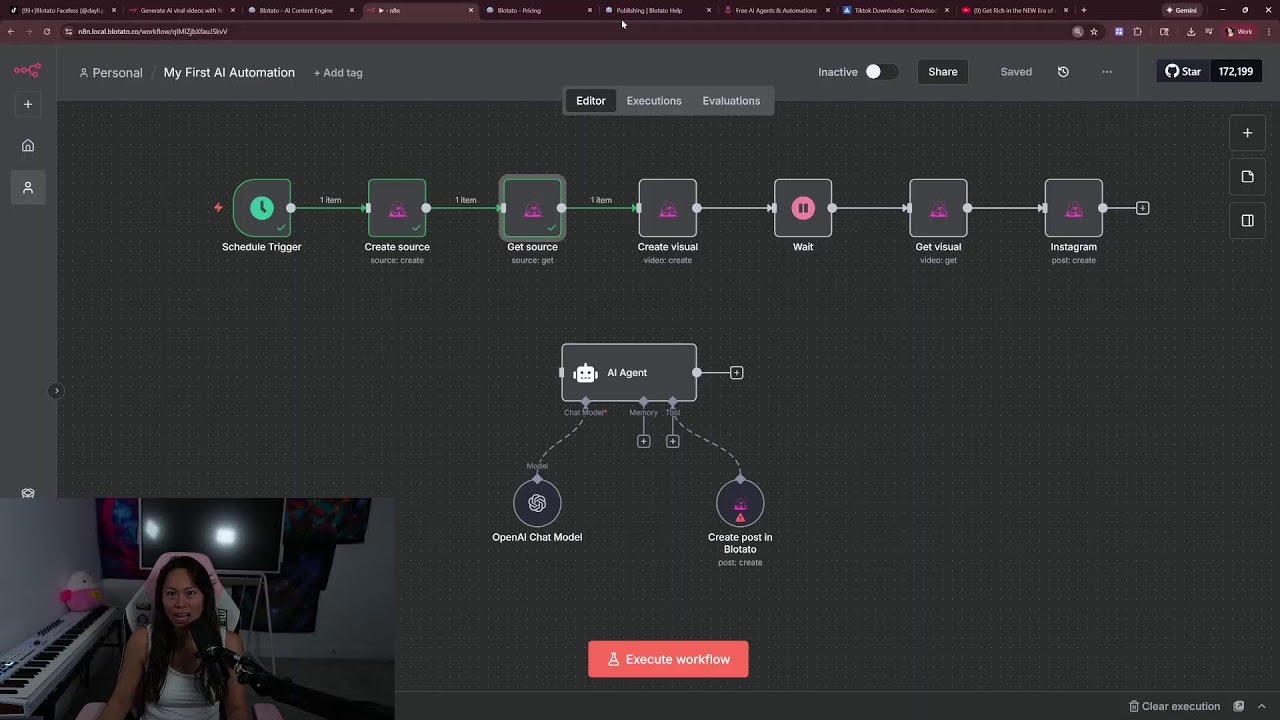
Task: Reload the page with the refresh icon
Action: click(x=46, y=31)
